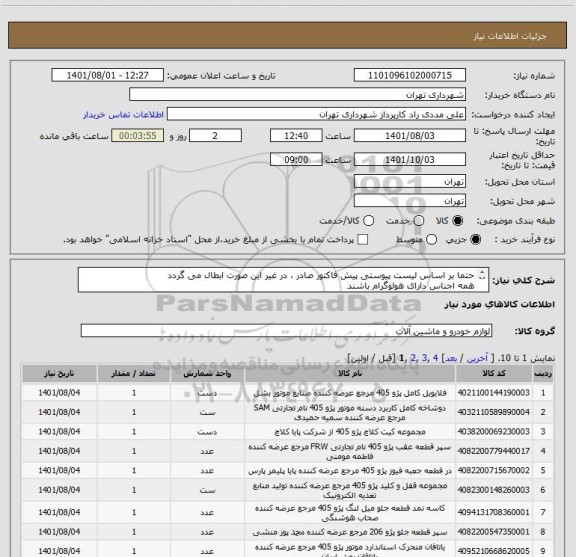The image size is (576, 557).
Task: Click the validity time field 09:00
Action: (x=296, y=159)
